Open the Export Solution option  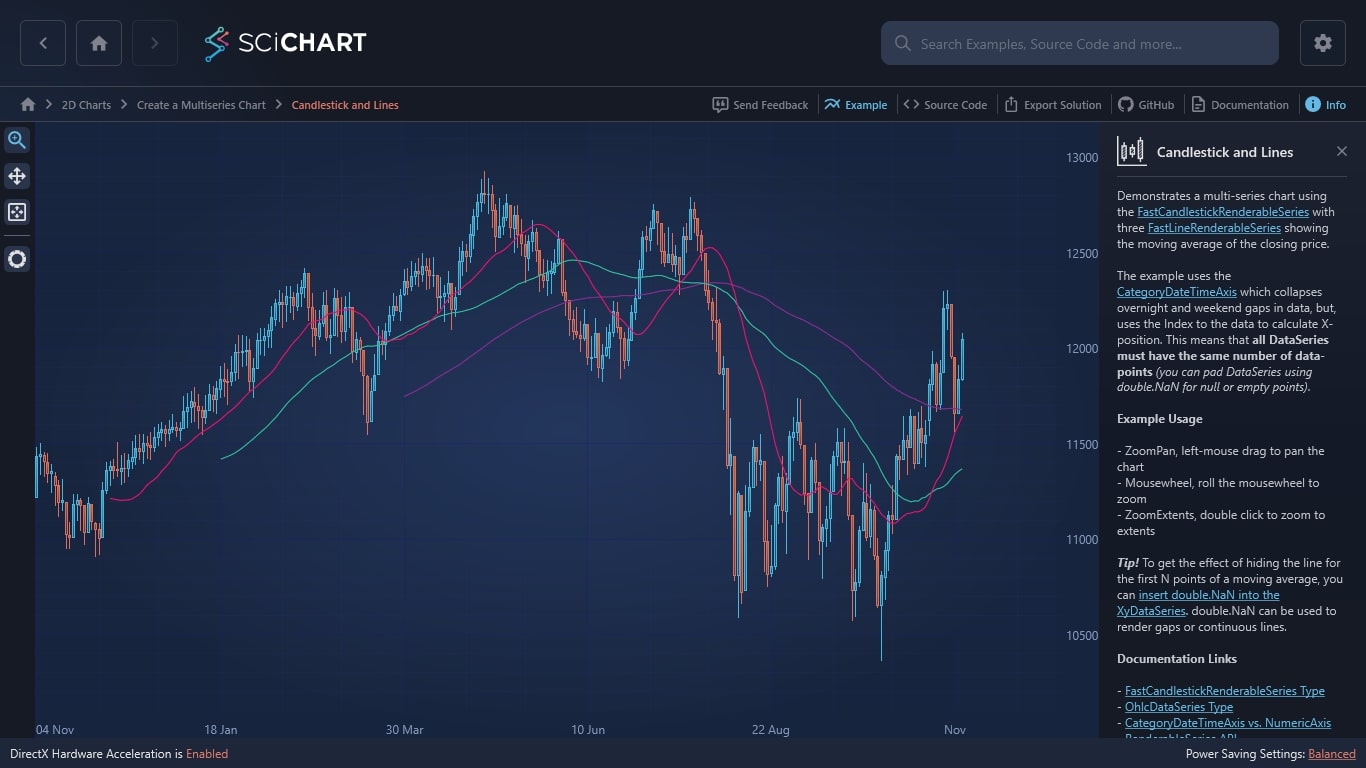(x=1053, y=104)
